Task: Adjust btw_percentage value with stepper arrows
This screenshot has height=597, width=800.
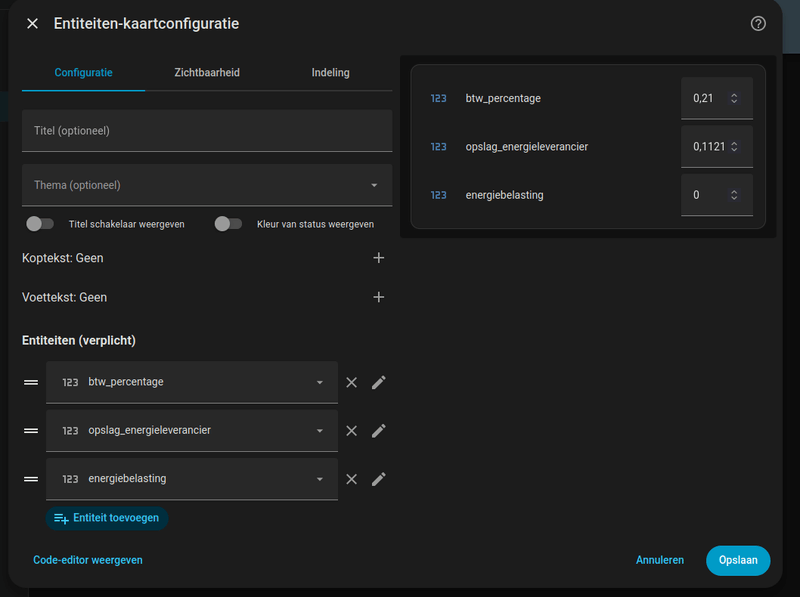Action: point(734,98)
